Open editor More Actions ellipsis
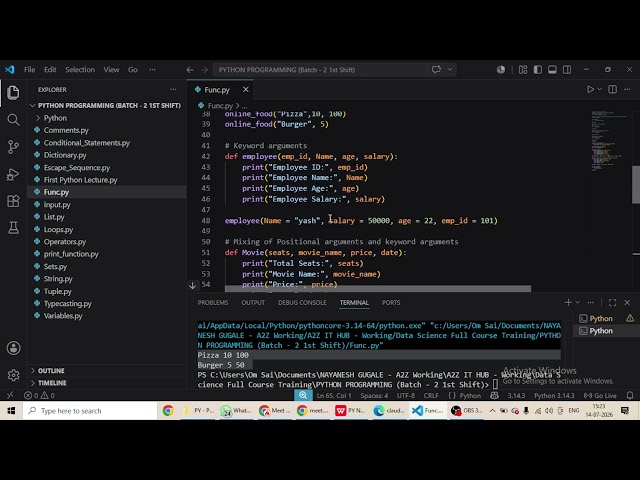Image resolution: width=640 pixels, height=480 pixels. [x=627, y=89]
